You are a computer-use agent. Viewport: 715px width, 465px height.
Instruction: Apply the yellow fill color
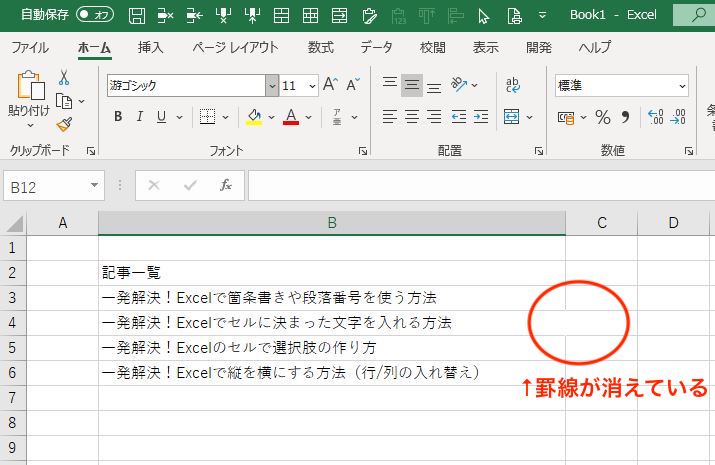254,117
